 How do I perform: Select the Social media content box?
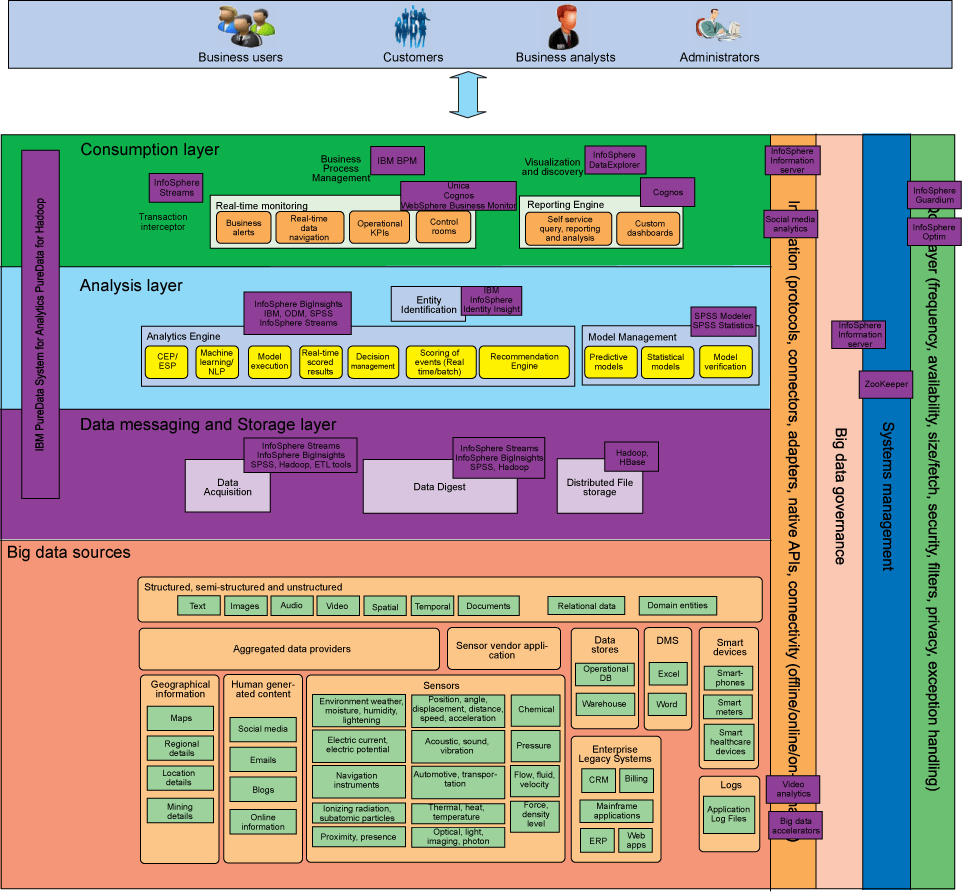click(x=263, y=729)
